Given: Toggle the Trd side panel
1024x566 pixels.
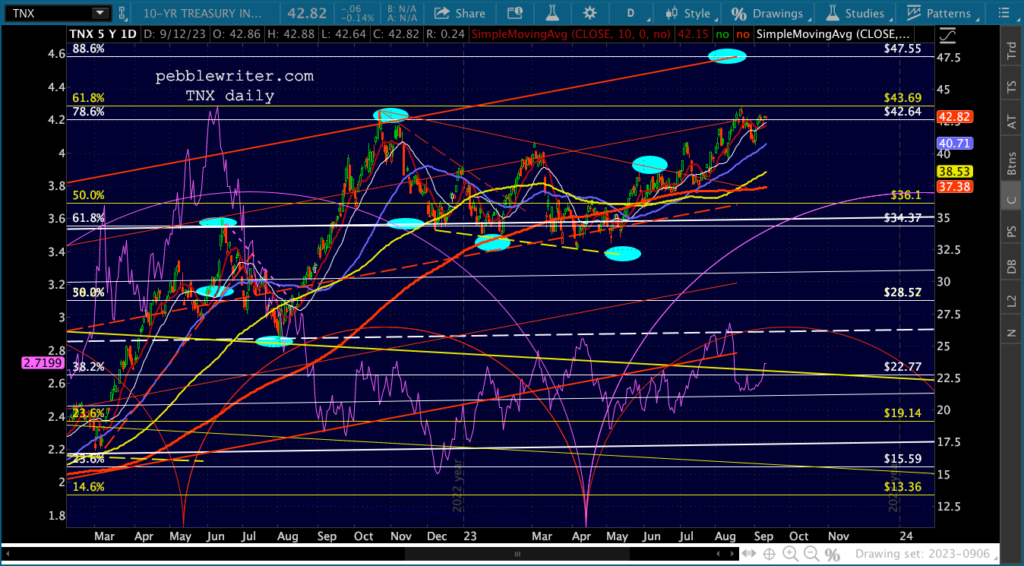Looking at the screenshot, I should click(x=1011, y=46).
